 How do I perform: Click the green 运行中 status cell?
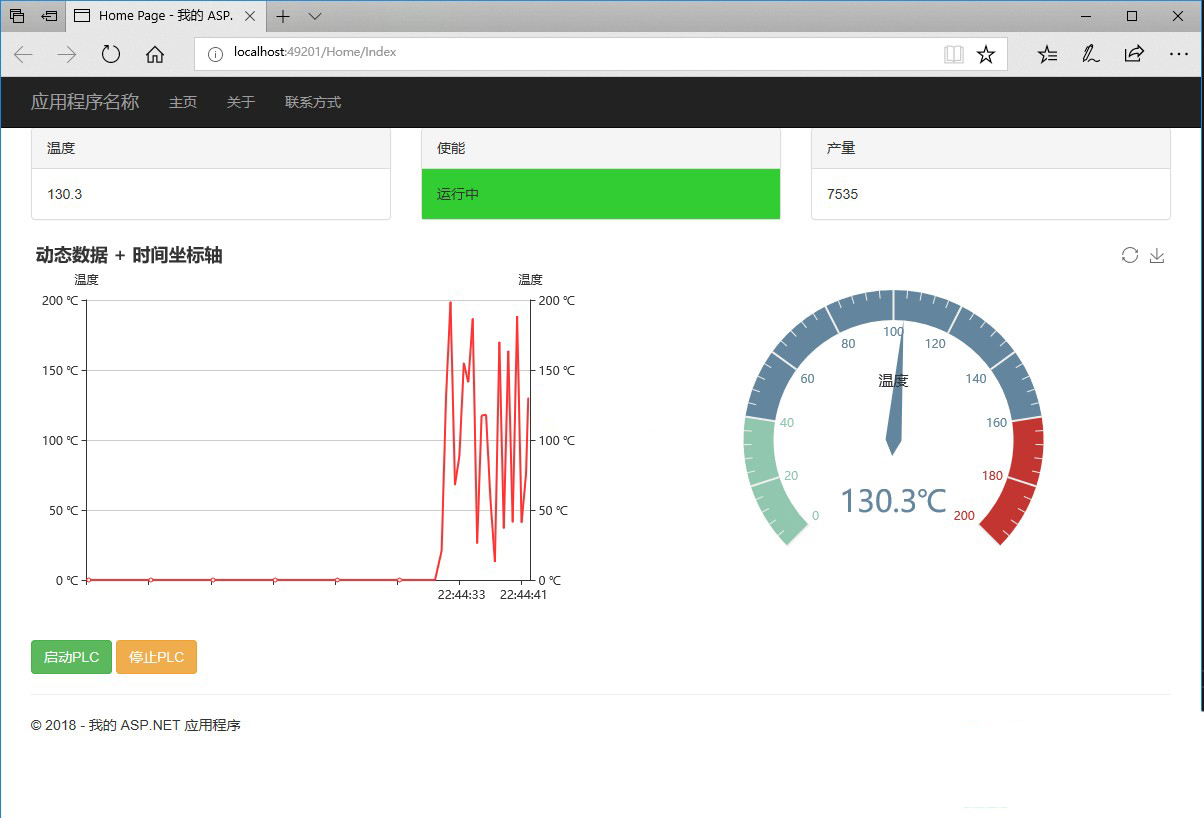pos(601,194)
